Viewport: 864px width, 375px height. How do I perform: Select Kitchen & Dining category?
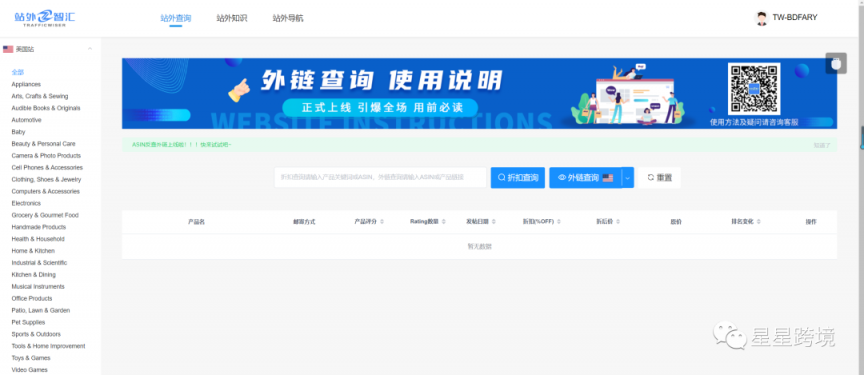[x=34, y=275]
